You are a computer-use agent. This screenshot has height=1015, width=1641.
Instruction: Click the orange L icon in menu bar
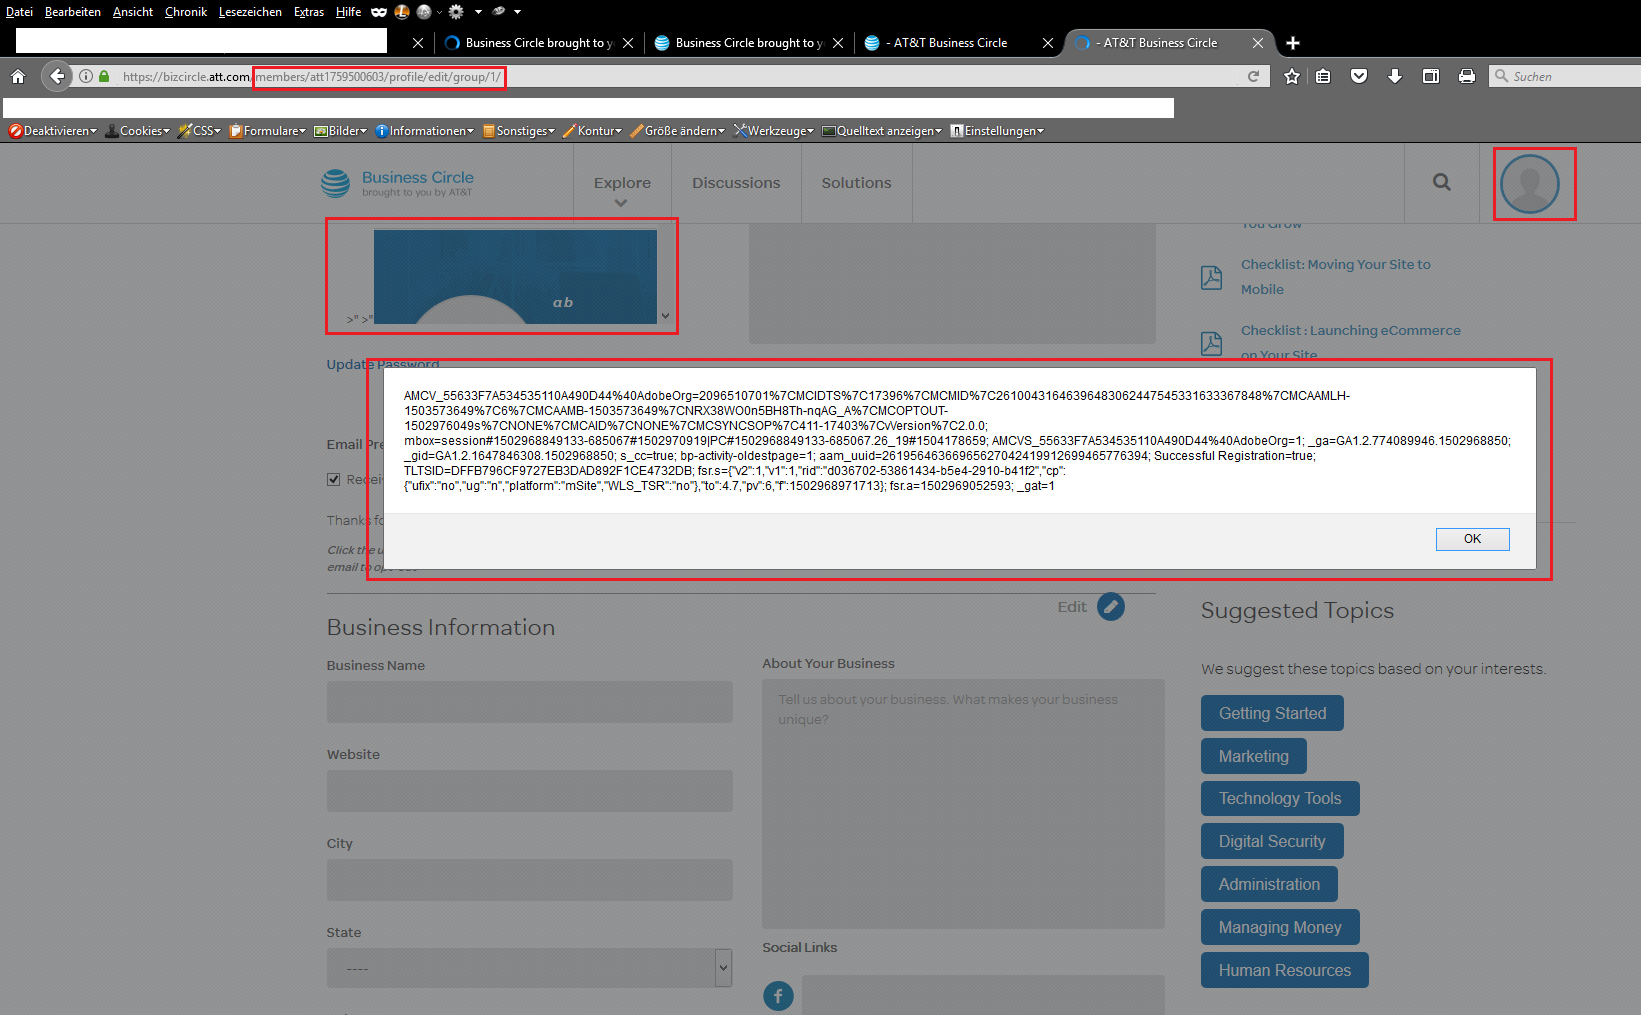click(x=402, y=12)
